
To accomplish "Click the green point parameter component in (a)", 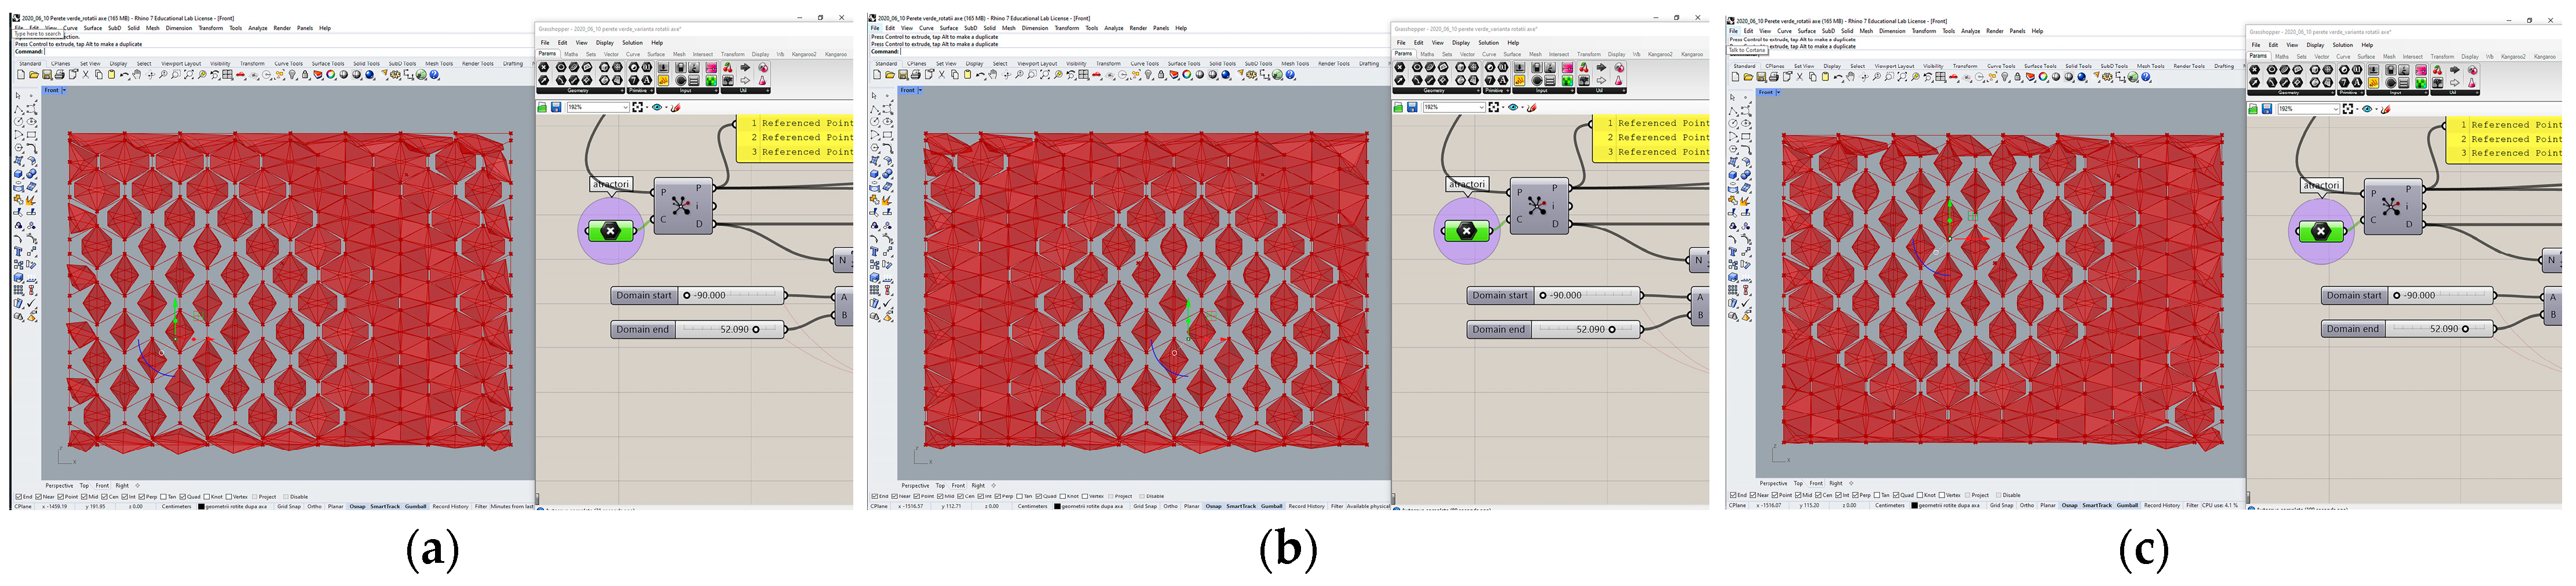I will point(610,231).
